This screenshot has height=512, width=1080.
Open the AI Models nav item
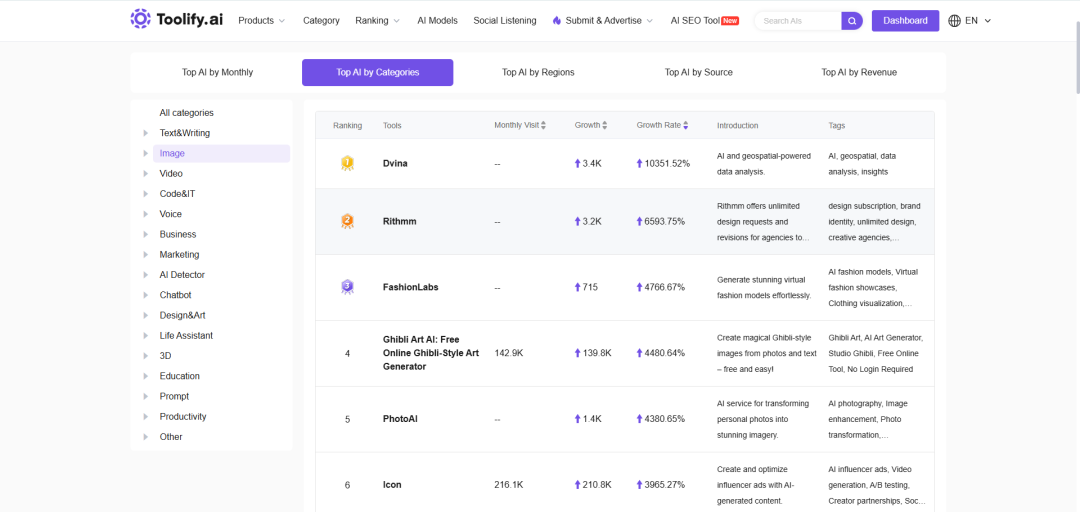[437, 21]
